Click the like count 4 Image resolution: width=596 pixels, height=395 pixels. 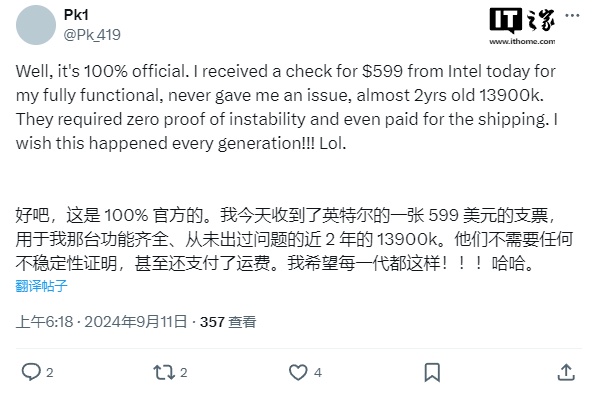(318, 373)
